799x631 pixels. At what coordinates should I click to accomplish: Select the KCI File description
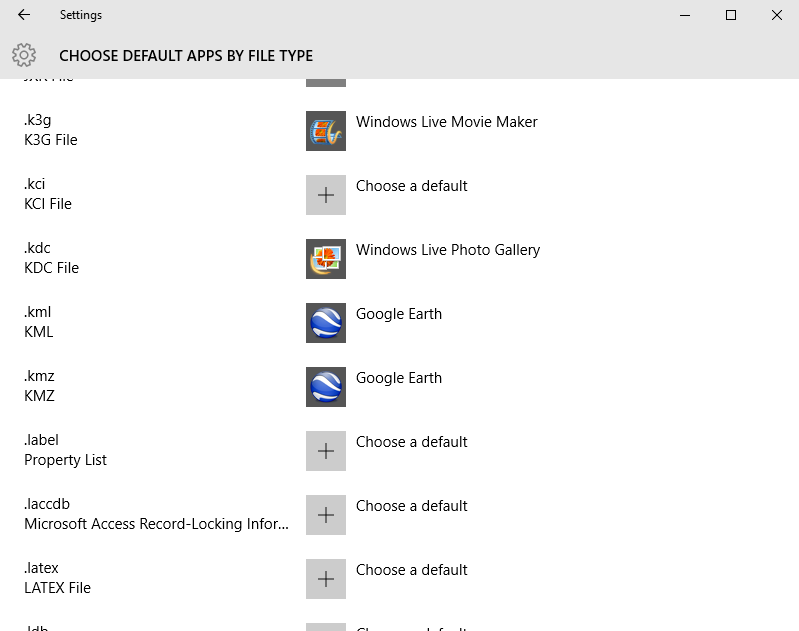click(x=48, y=204)
